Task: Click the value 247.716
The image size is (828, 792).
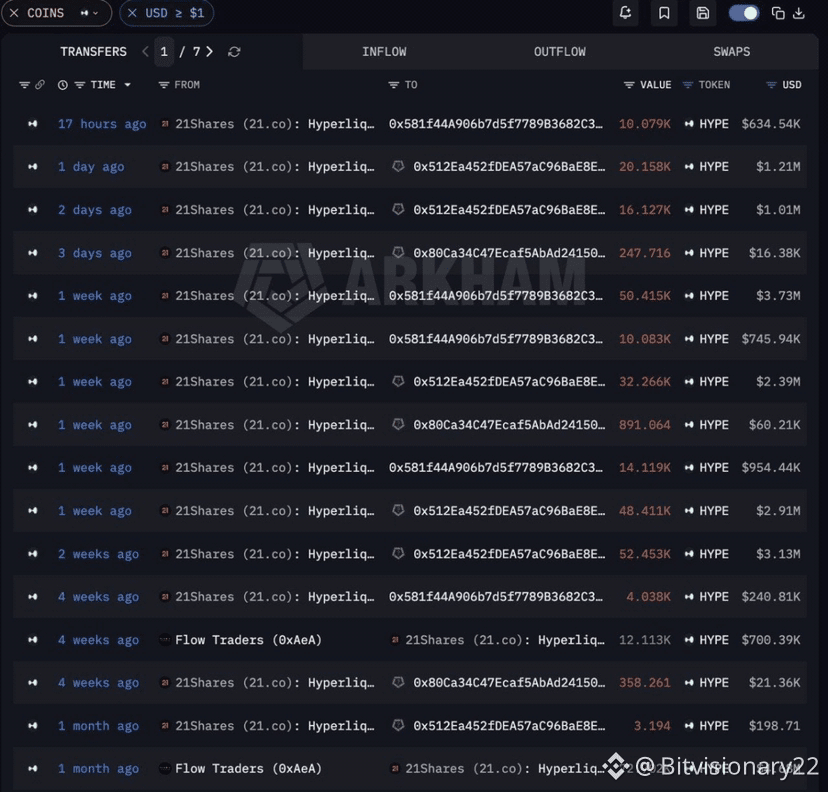Action: click(645, 253)
